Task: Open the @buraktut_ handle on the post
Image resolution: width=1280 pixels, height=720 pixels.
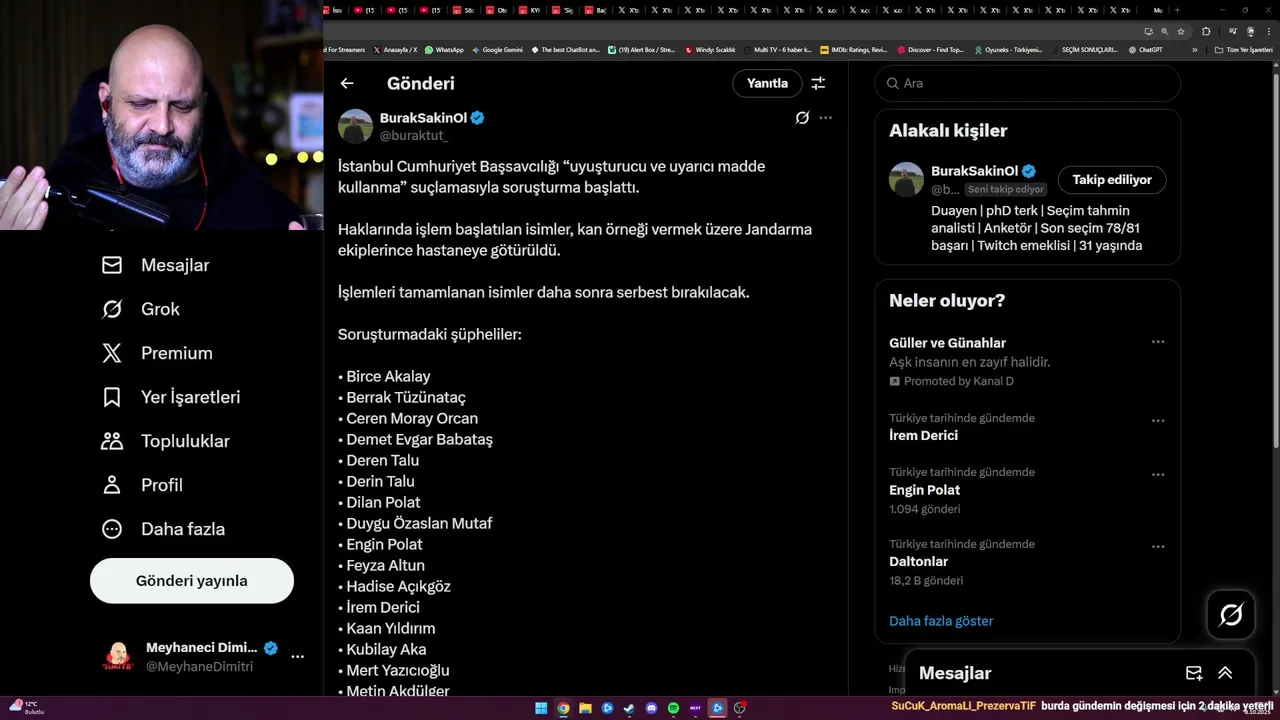Action: [413, 136]
